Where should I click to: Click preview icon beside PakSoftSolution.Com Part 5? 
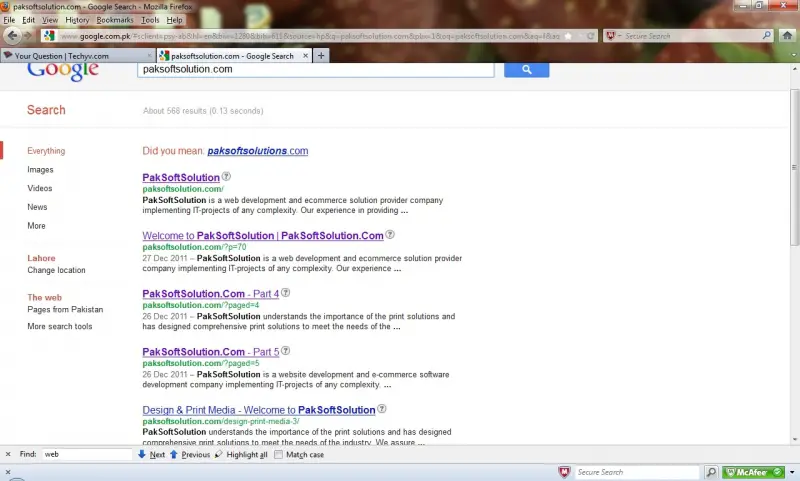tap(286, 351)
